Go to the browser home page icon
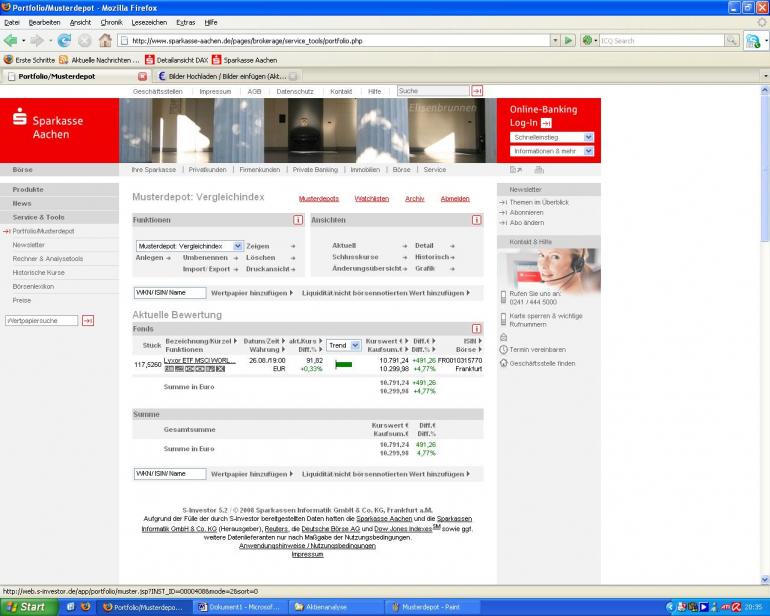 tap(105, 41)
